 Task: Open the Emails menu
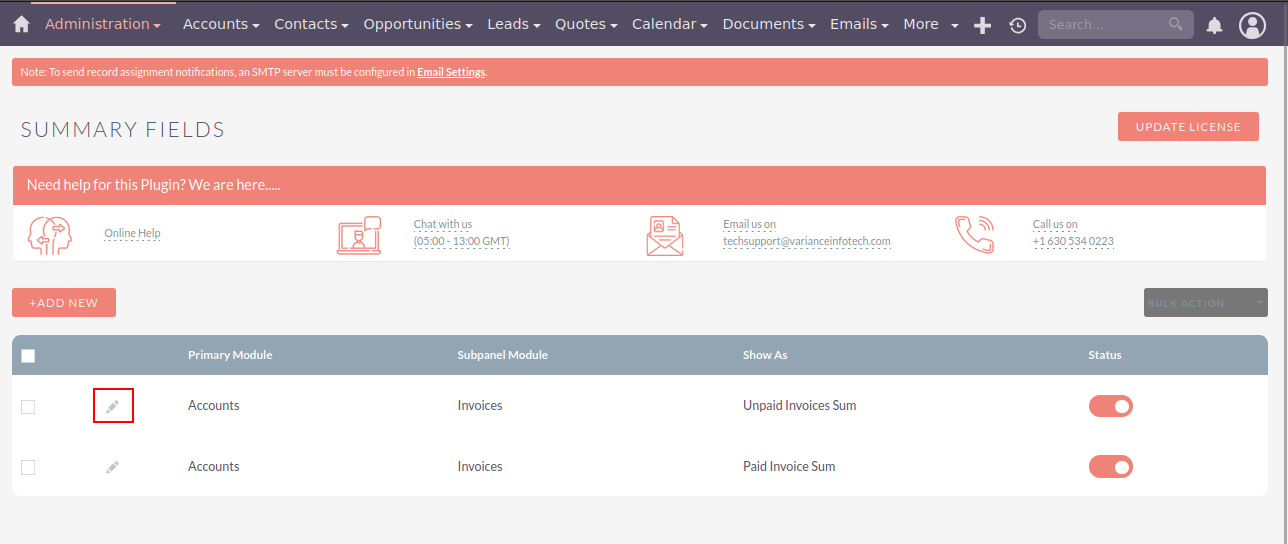(859, 24)
